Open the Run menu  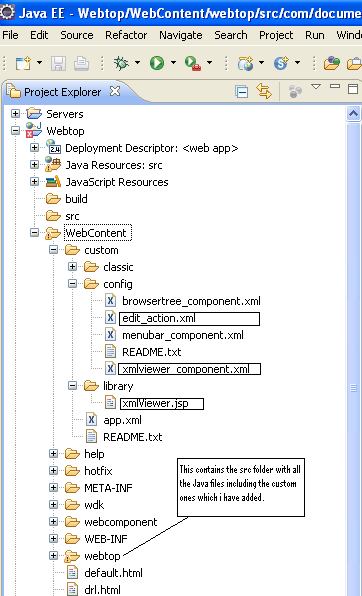[x=315, y=35]
